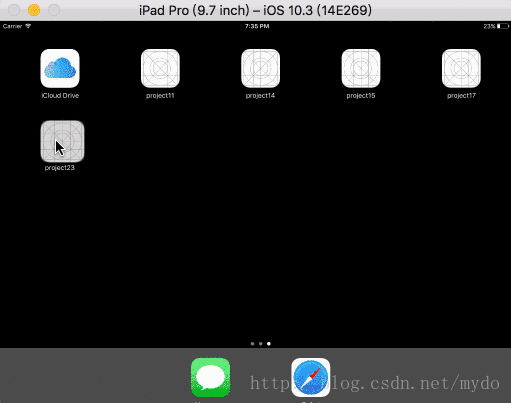Click the project23 label text
The image size is (511, 403).
click(60, 168)
